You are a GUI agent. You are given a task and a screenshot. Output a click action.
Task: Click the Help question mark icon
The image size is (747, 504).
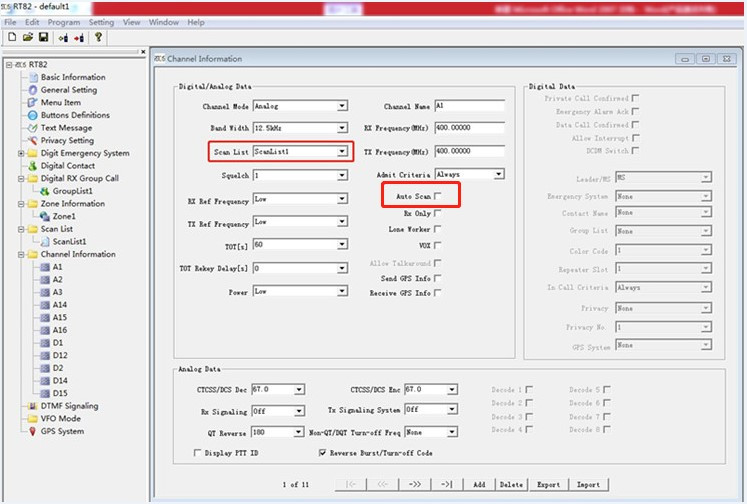(98, 38)
